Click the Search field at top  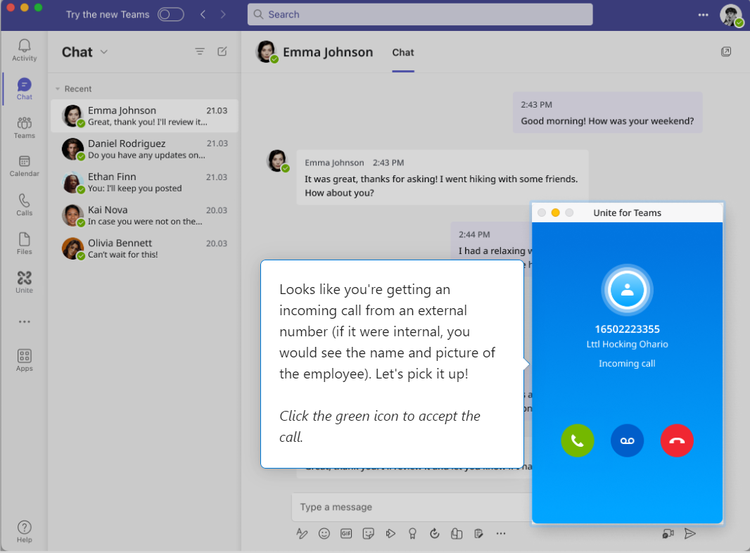tap(420, 14)
